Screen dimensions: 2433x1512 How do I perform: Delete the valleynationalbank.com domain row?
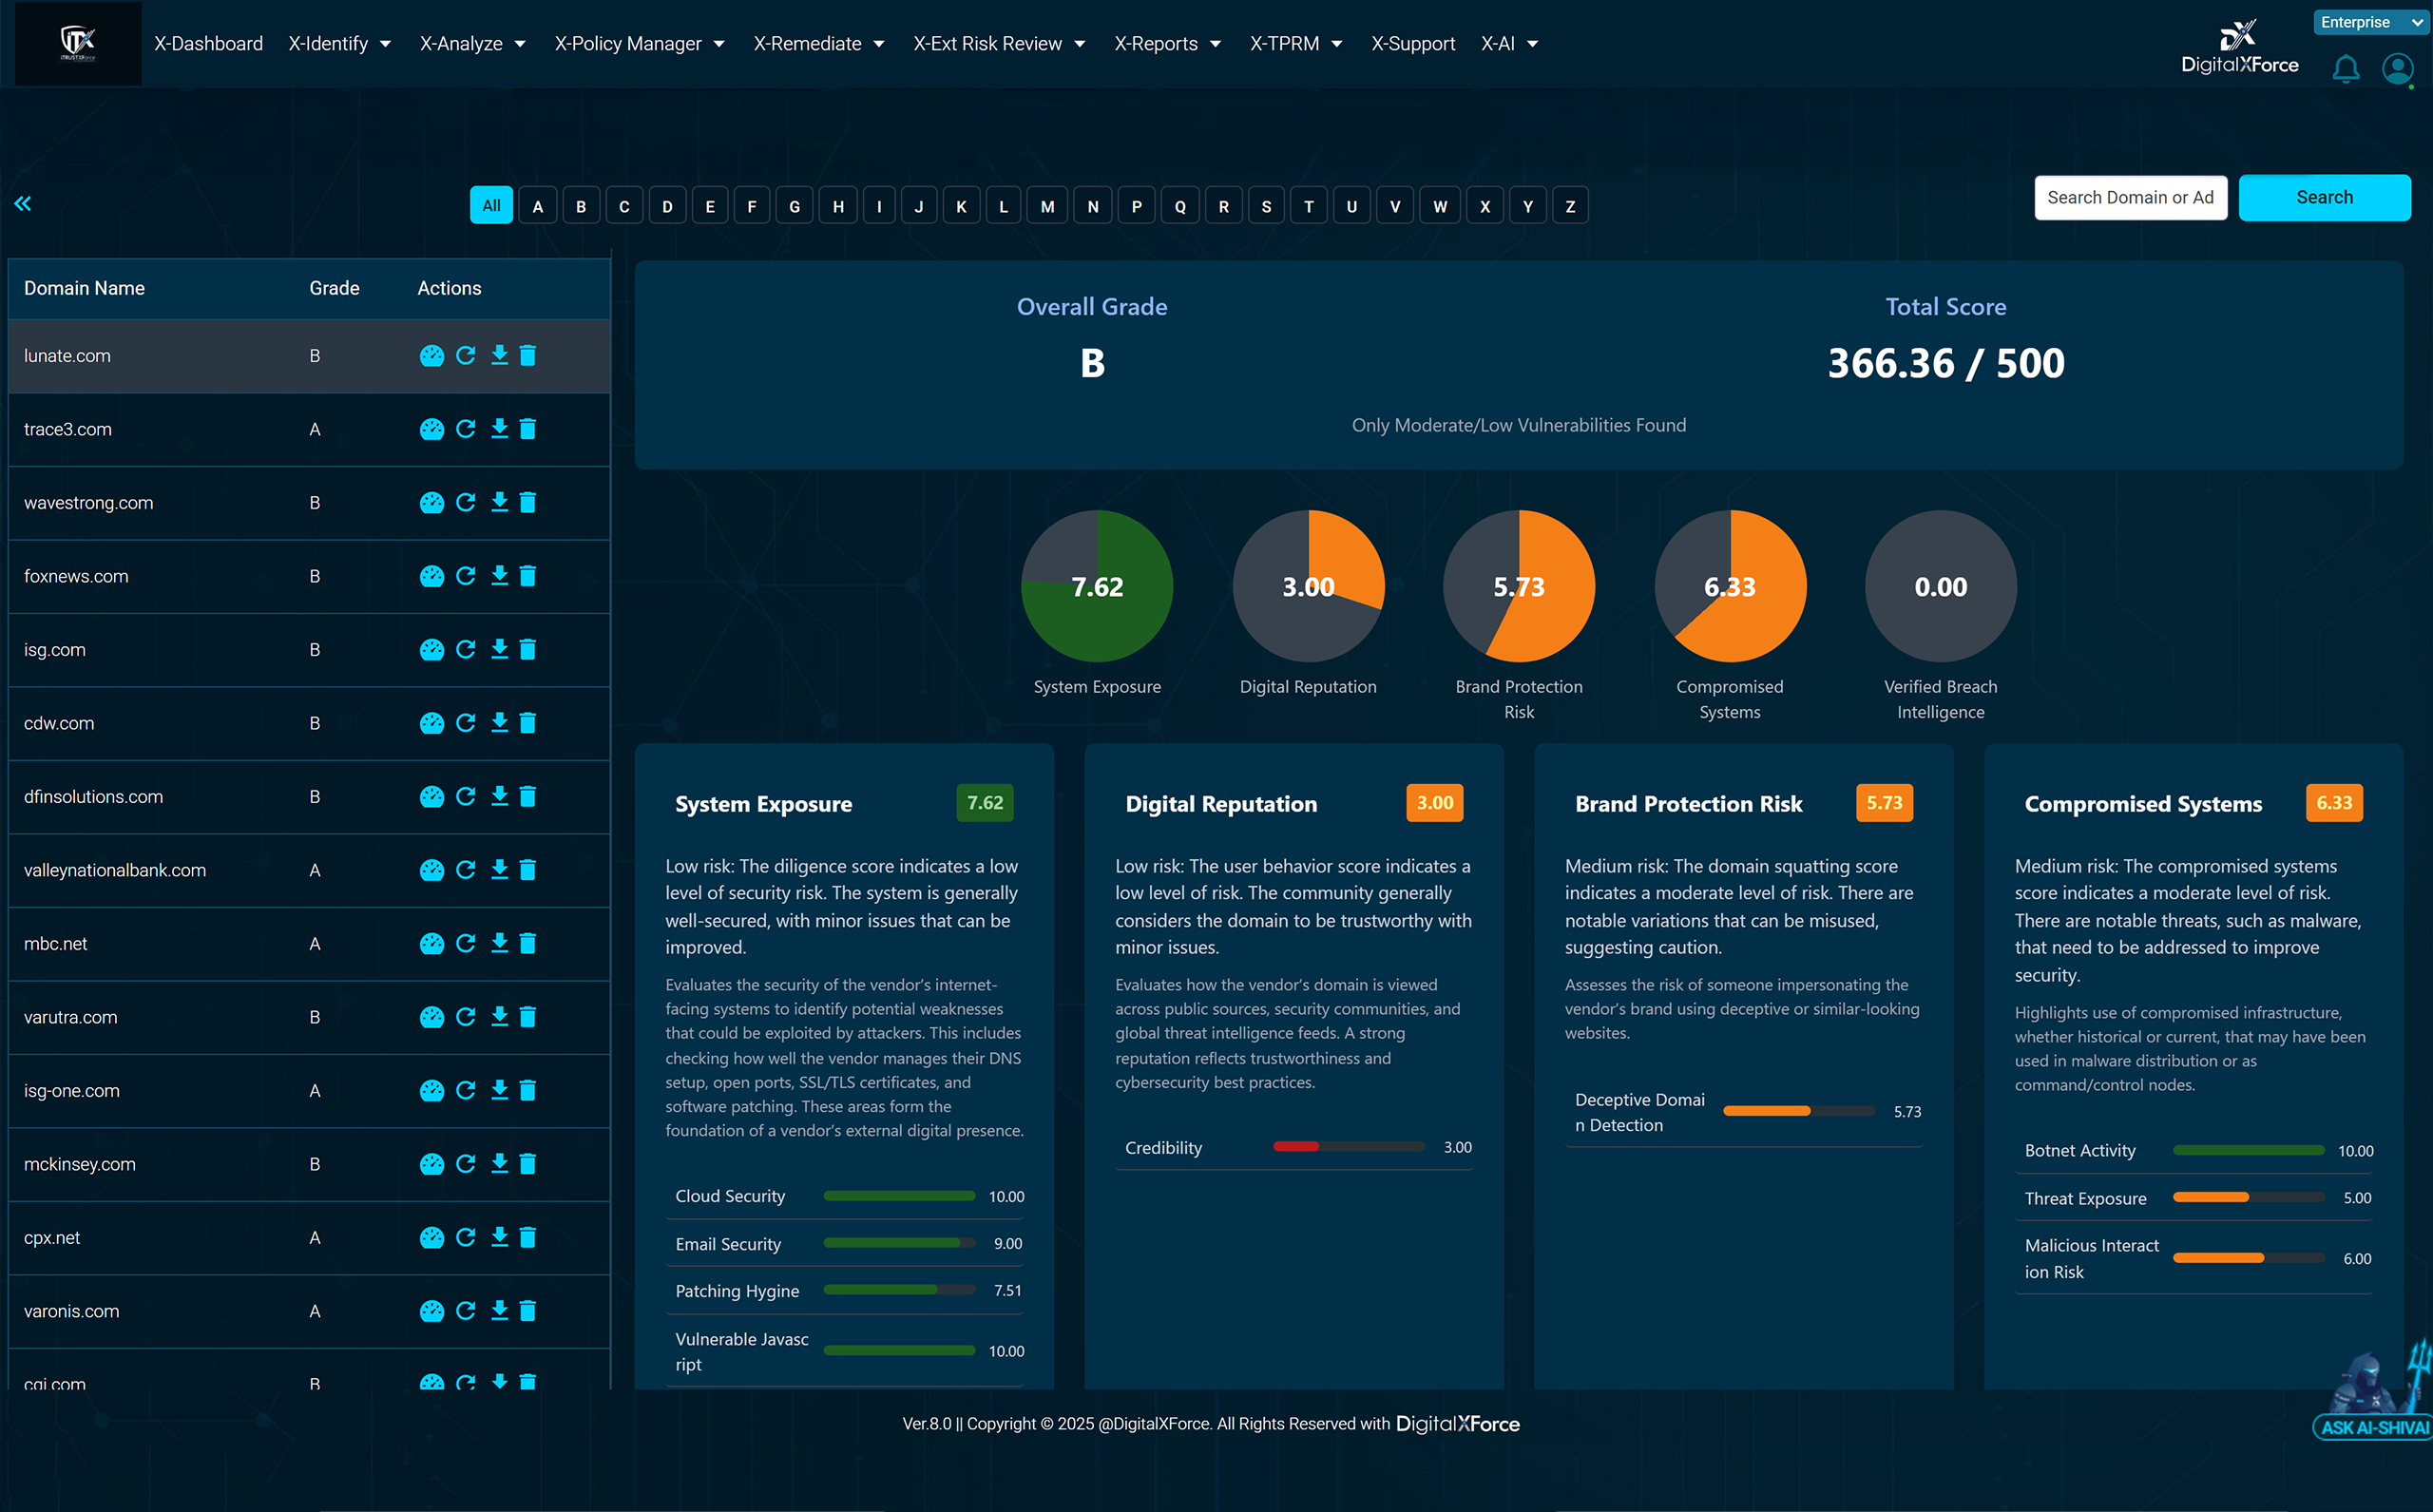[528, 870]
